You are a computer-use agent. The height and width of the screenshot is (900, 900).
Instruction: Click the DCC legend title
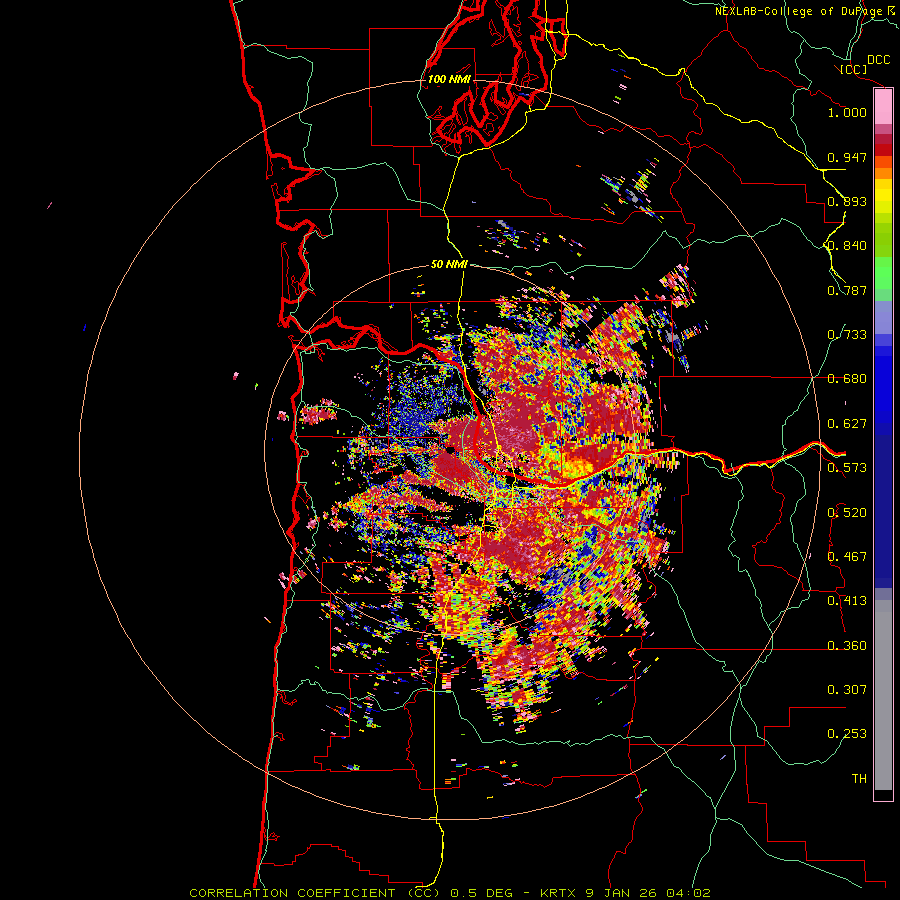click(879, 60)
